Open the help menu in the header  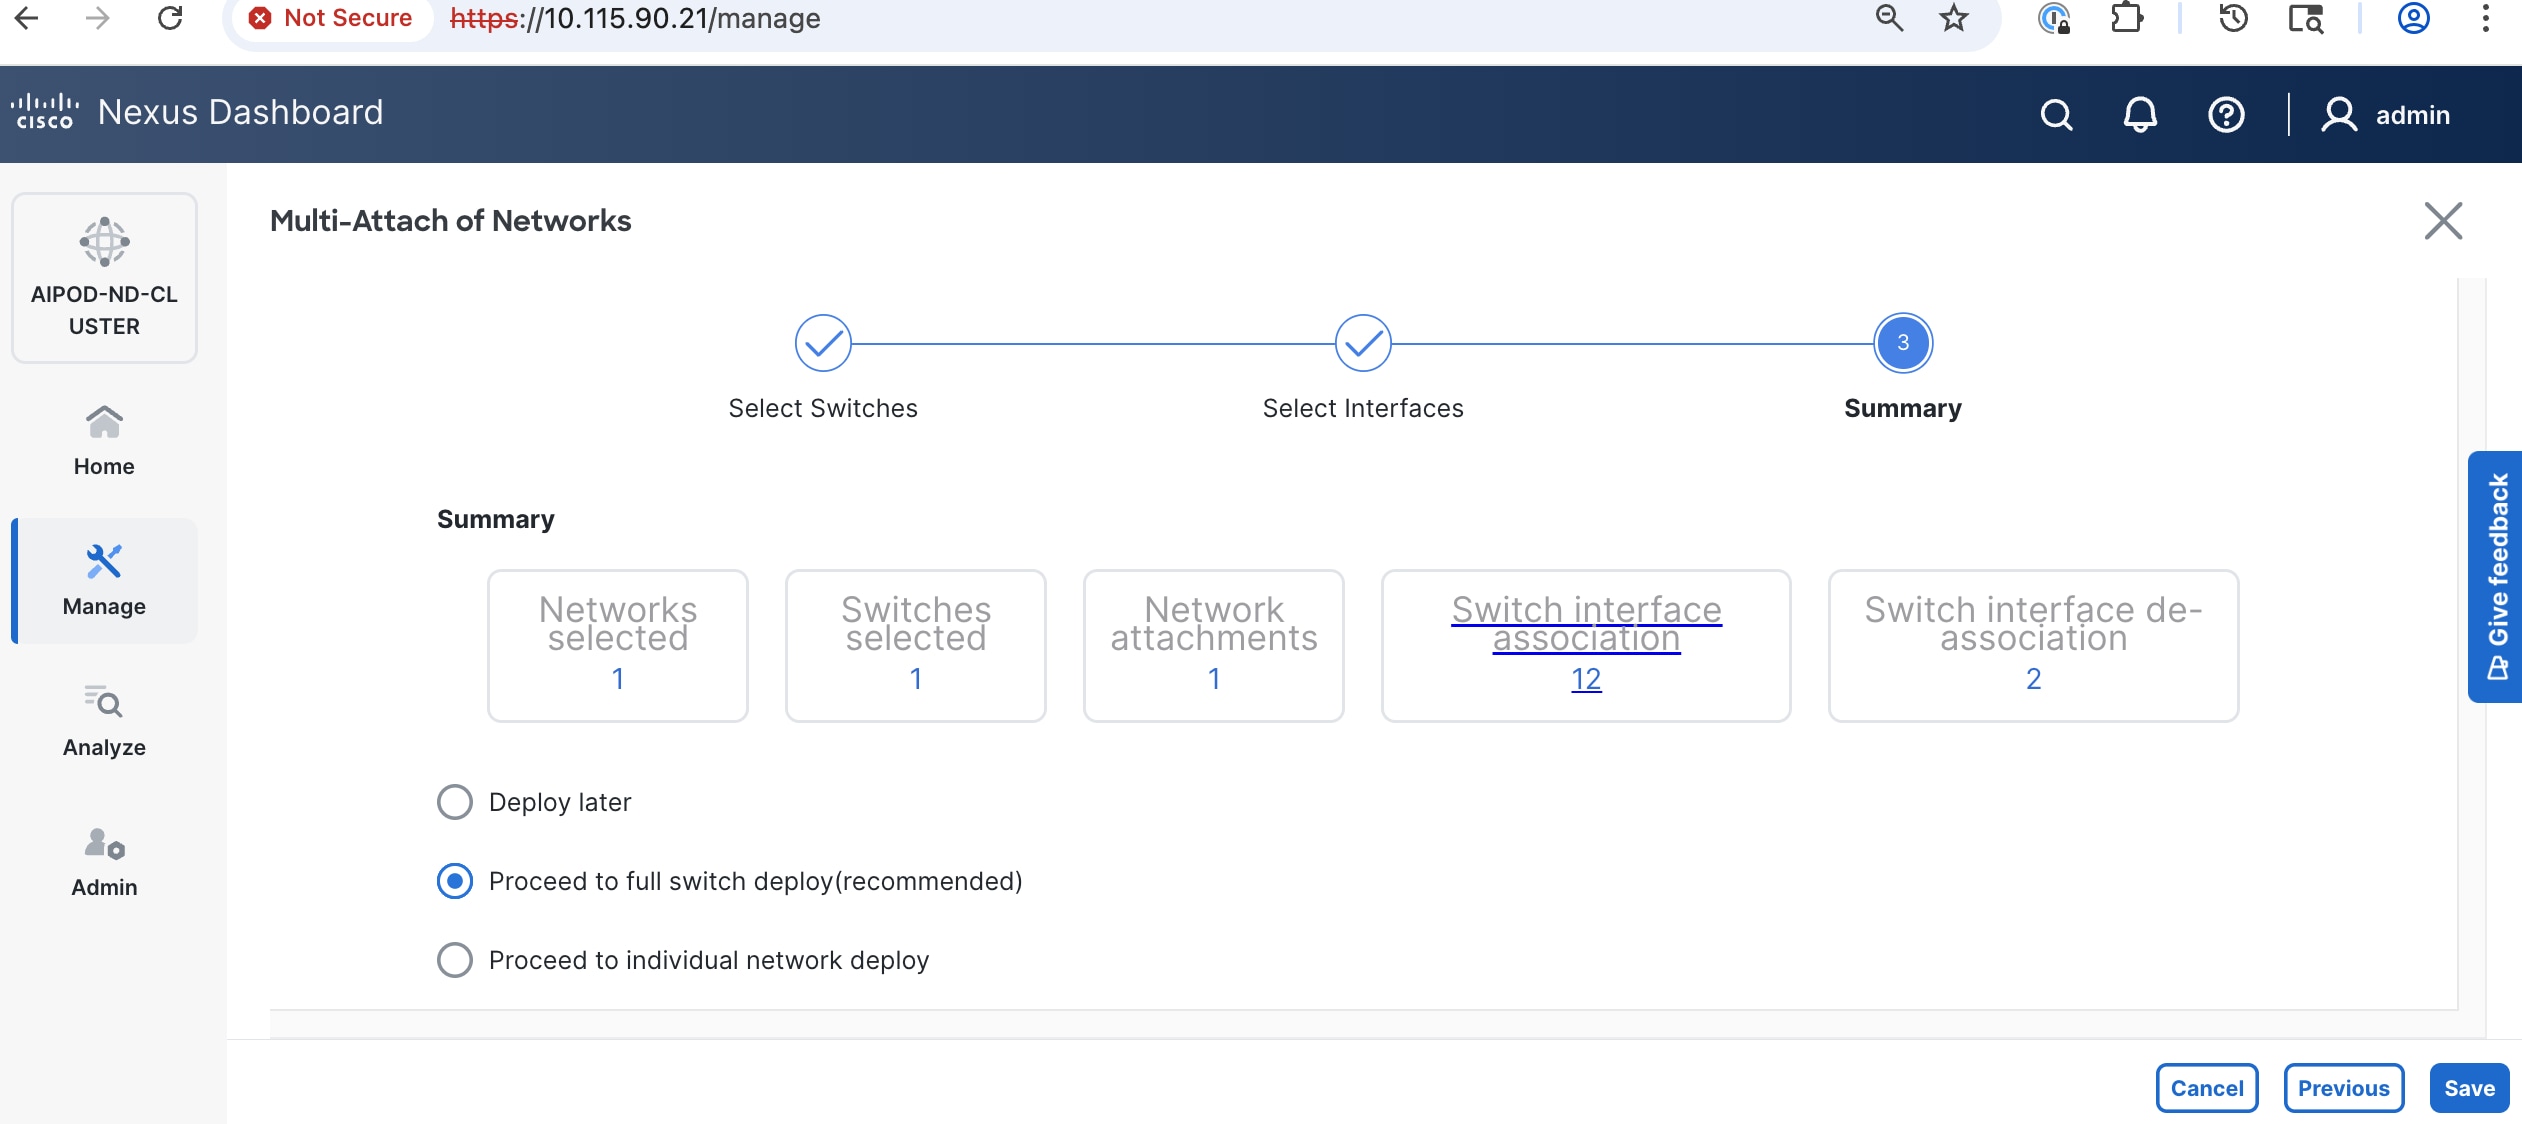[x=2225, y=114]
